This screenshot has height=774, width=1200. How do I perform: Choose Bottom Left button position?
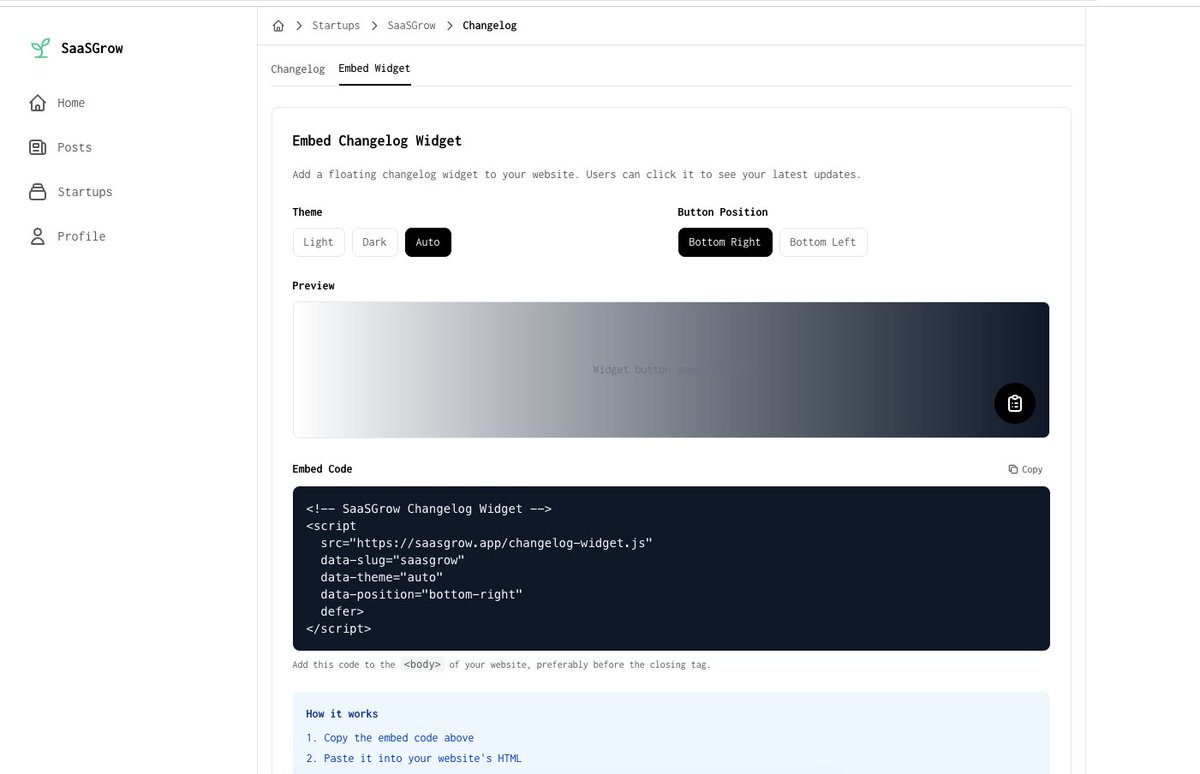coord(823,242)
